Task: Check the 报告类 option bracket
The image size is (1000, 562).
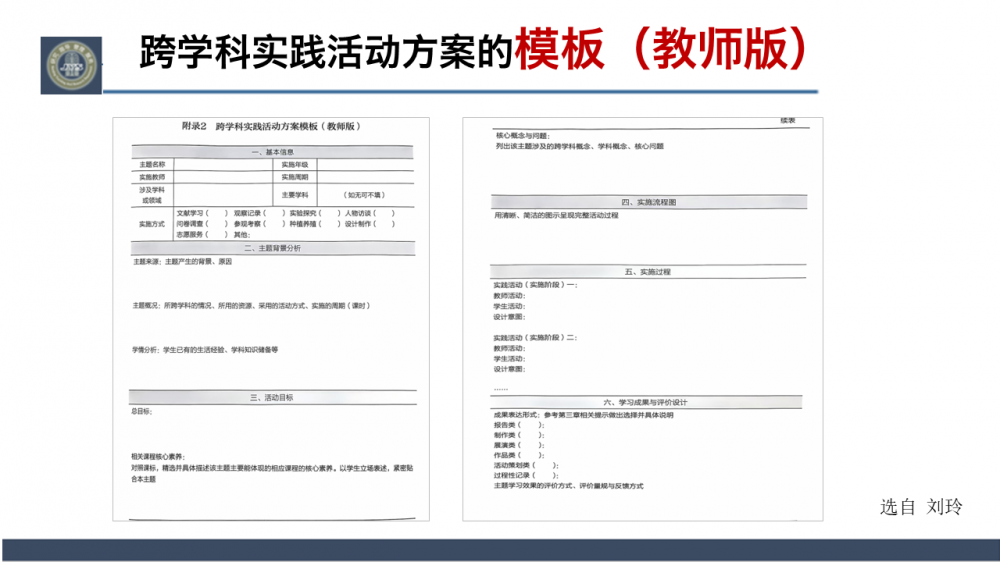Action: (x=531, y=425)
